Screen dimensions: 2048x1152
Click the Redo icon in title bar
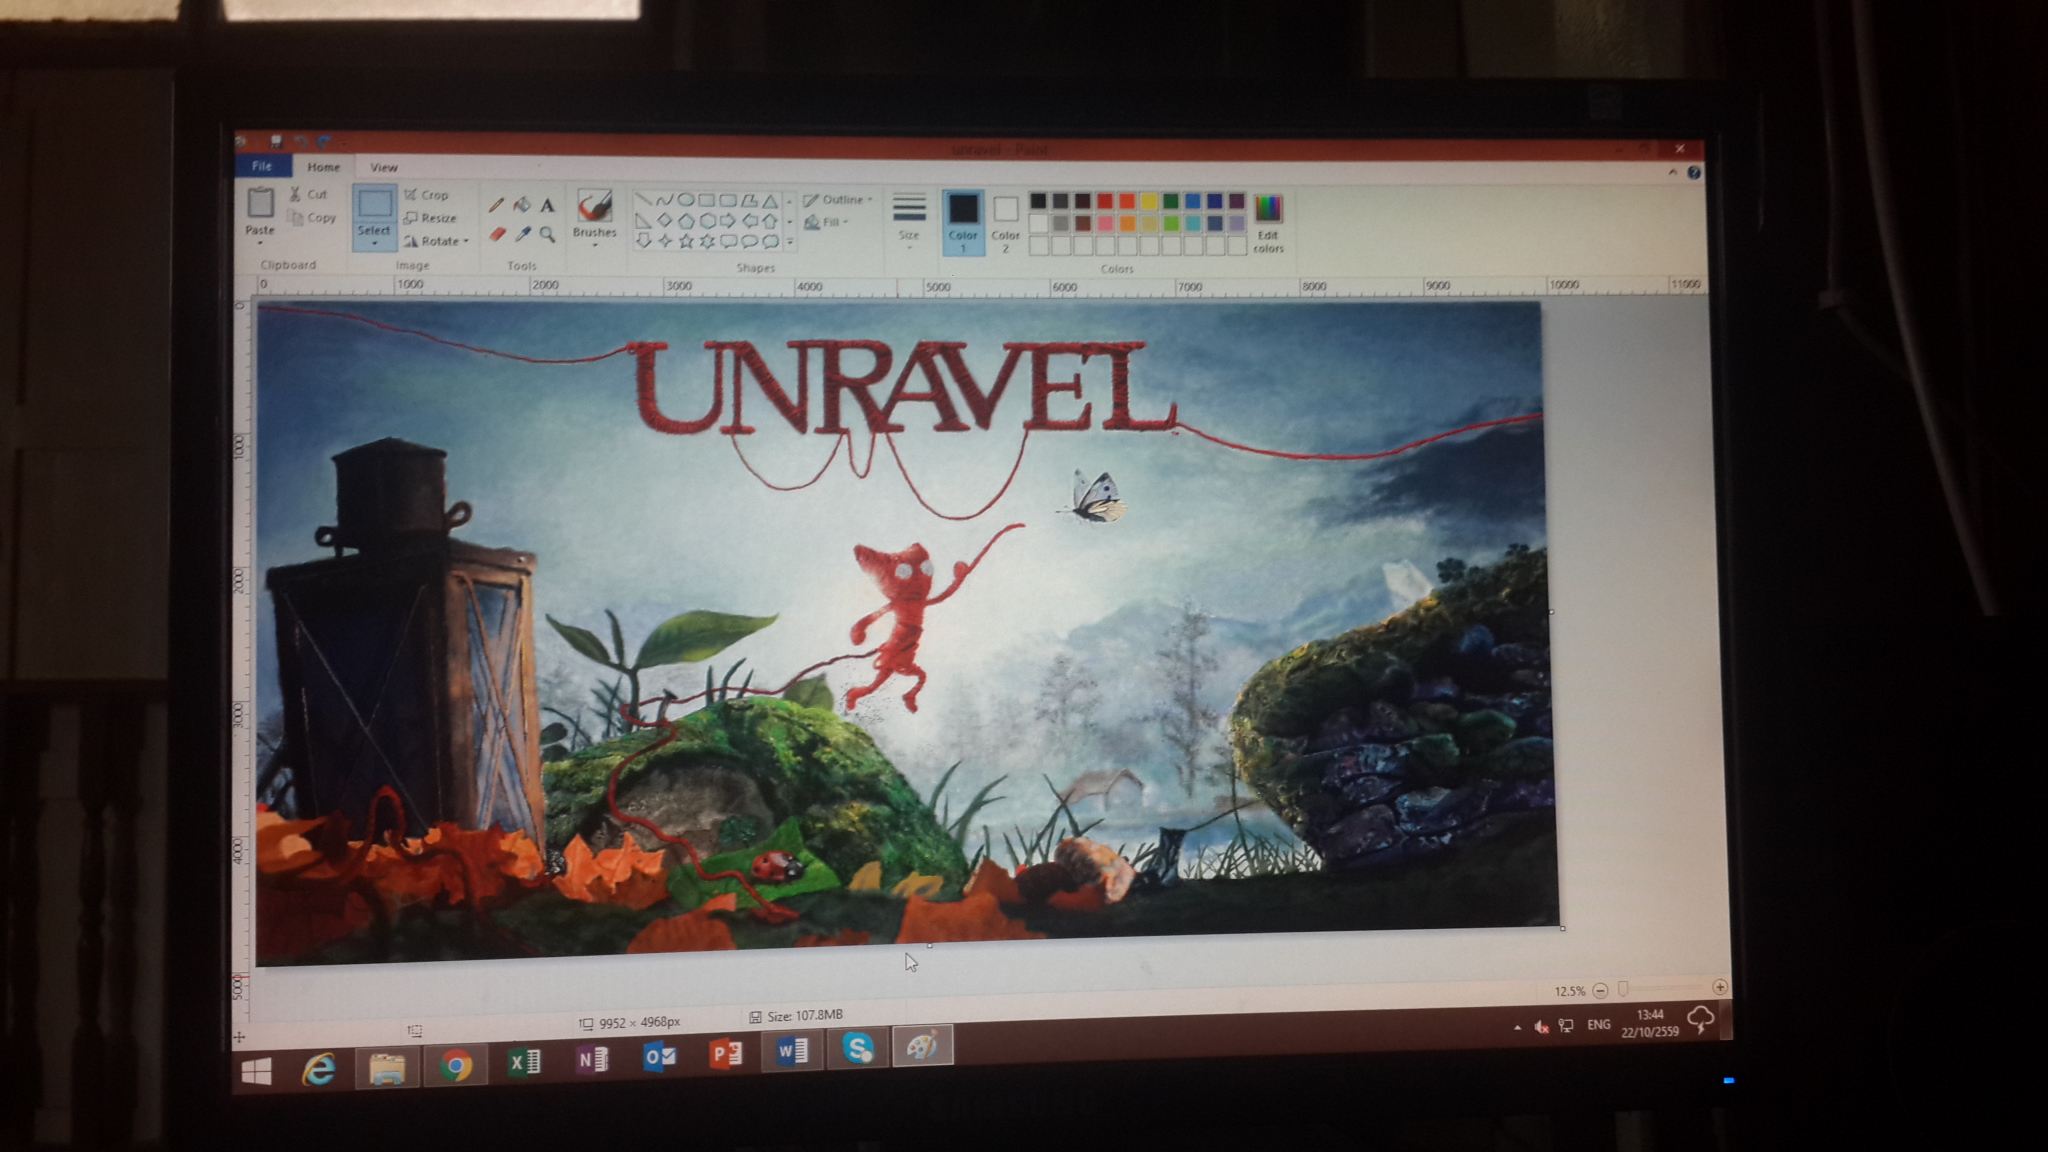[323, 142]
